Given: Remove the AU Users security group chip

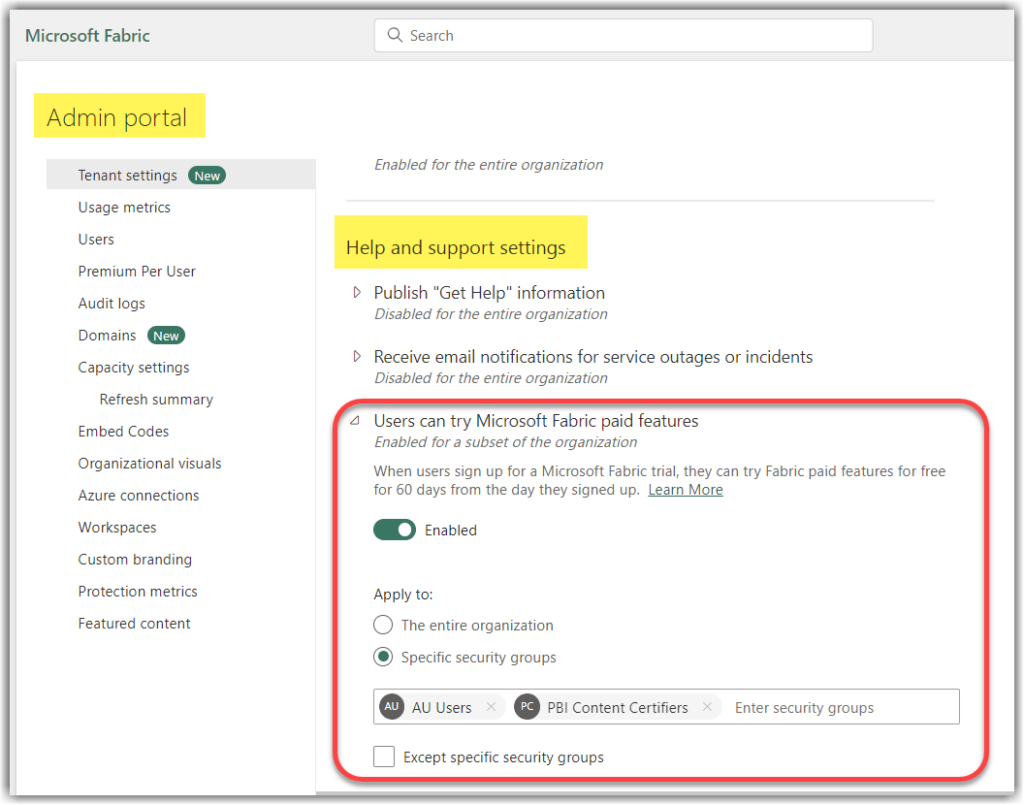Looking at the screenshot, I should point(491,707).
